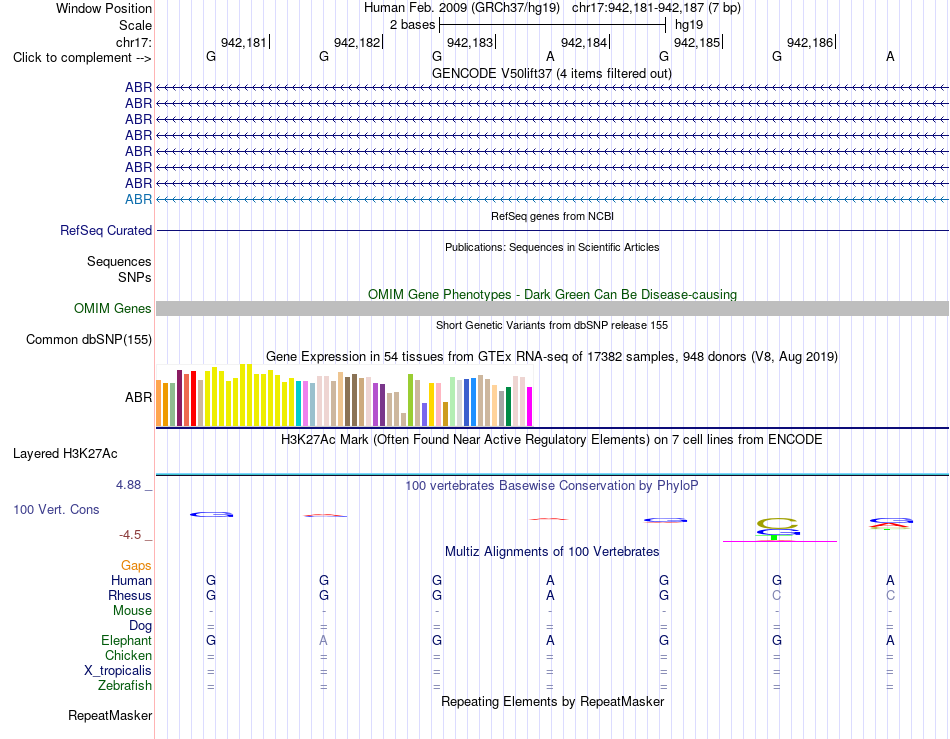The image size is (950, 739).
Task: Click the magenta bar ending the GTEx chart
Action: click(530, 406)
